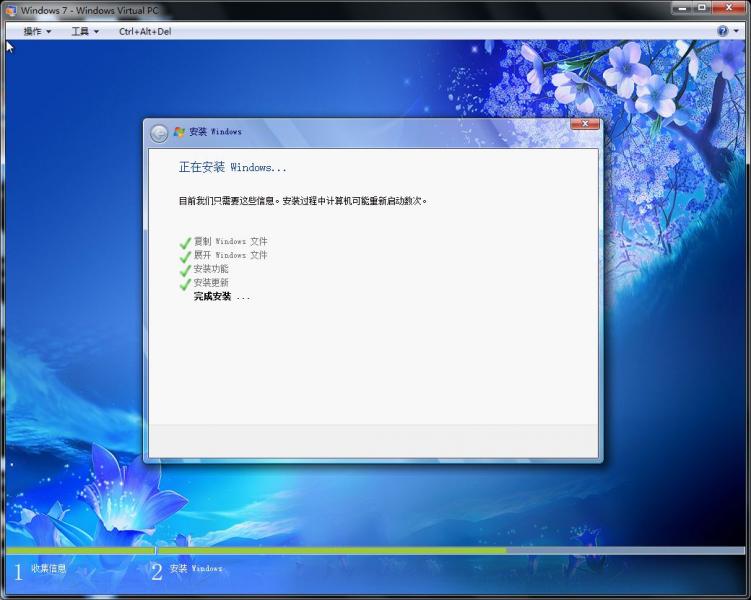Click the Virtual PC help icon
The image size is (751, 600).
[722, 31]
